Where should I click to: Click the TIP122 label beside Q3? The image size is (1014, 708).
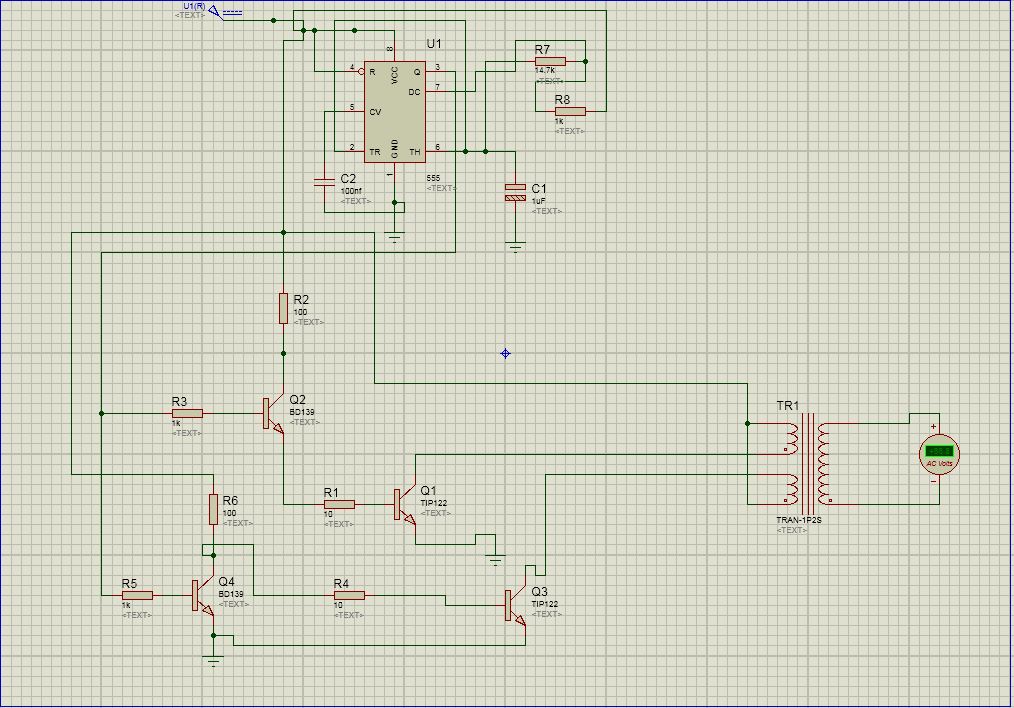545,604
